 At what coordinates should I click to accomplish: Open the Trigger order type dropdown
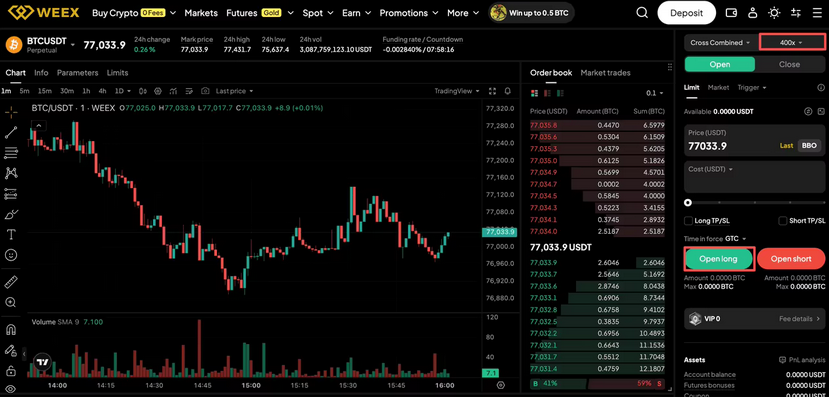coord(752,88)
